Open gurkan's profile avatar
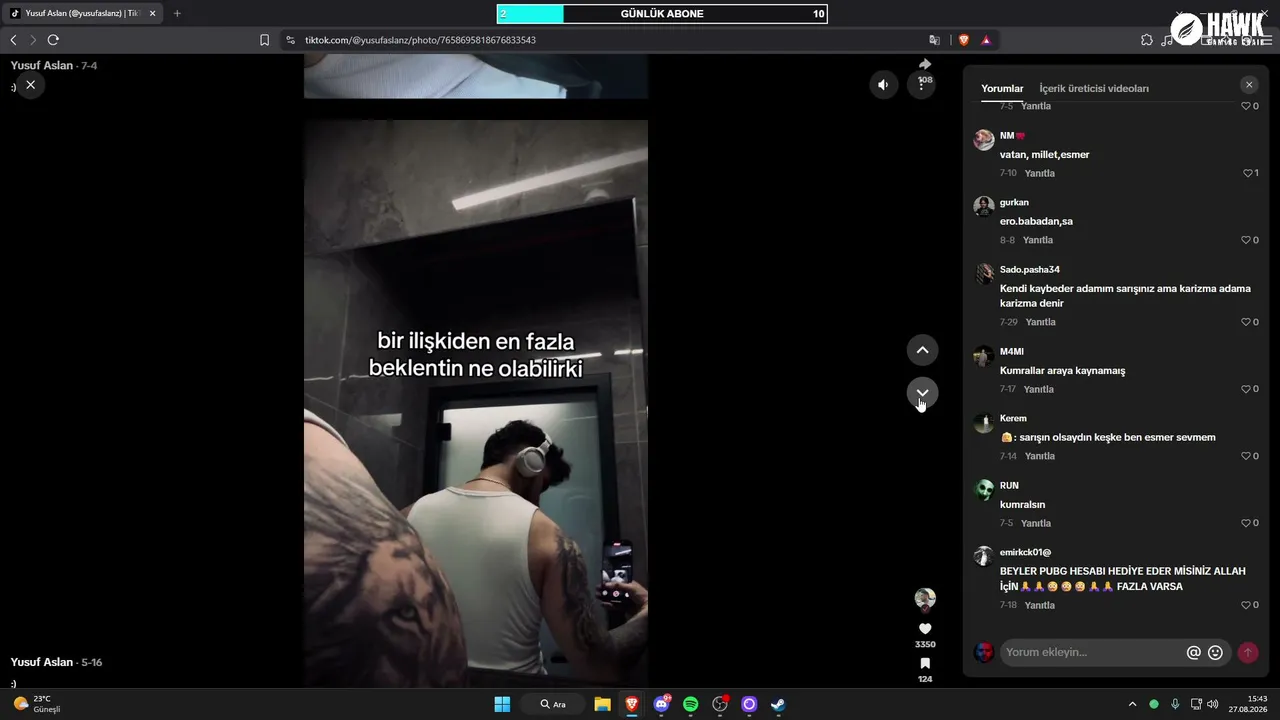 984,207
